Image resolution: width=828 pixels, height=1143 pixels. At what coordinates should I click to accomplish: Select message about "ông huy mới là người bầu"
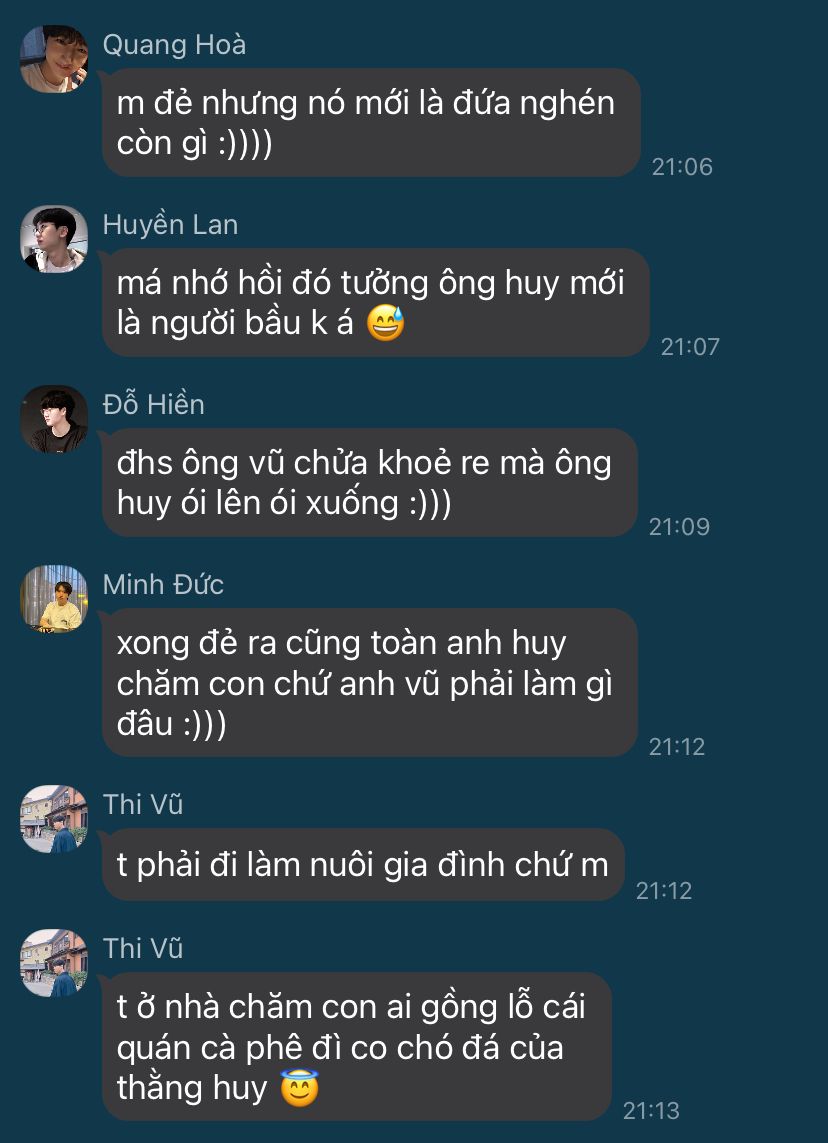click(x=375, y=303)
